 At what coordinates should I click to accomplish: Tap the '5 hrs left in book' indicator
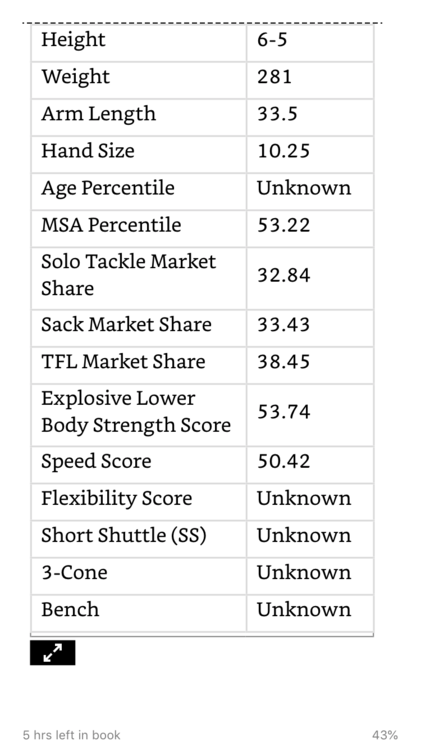72,735
